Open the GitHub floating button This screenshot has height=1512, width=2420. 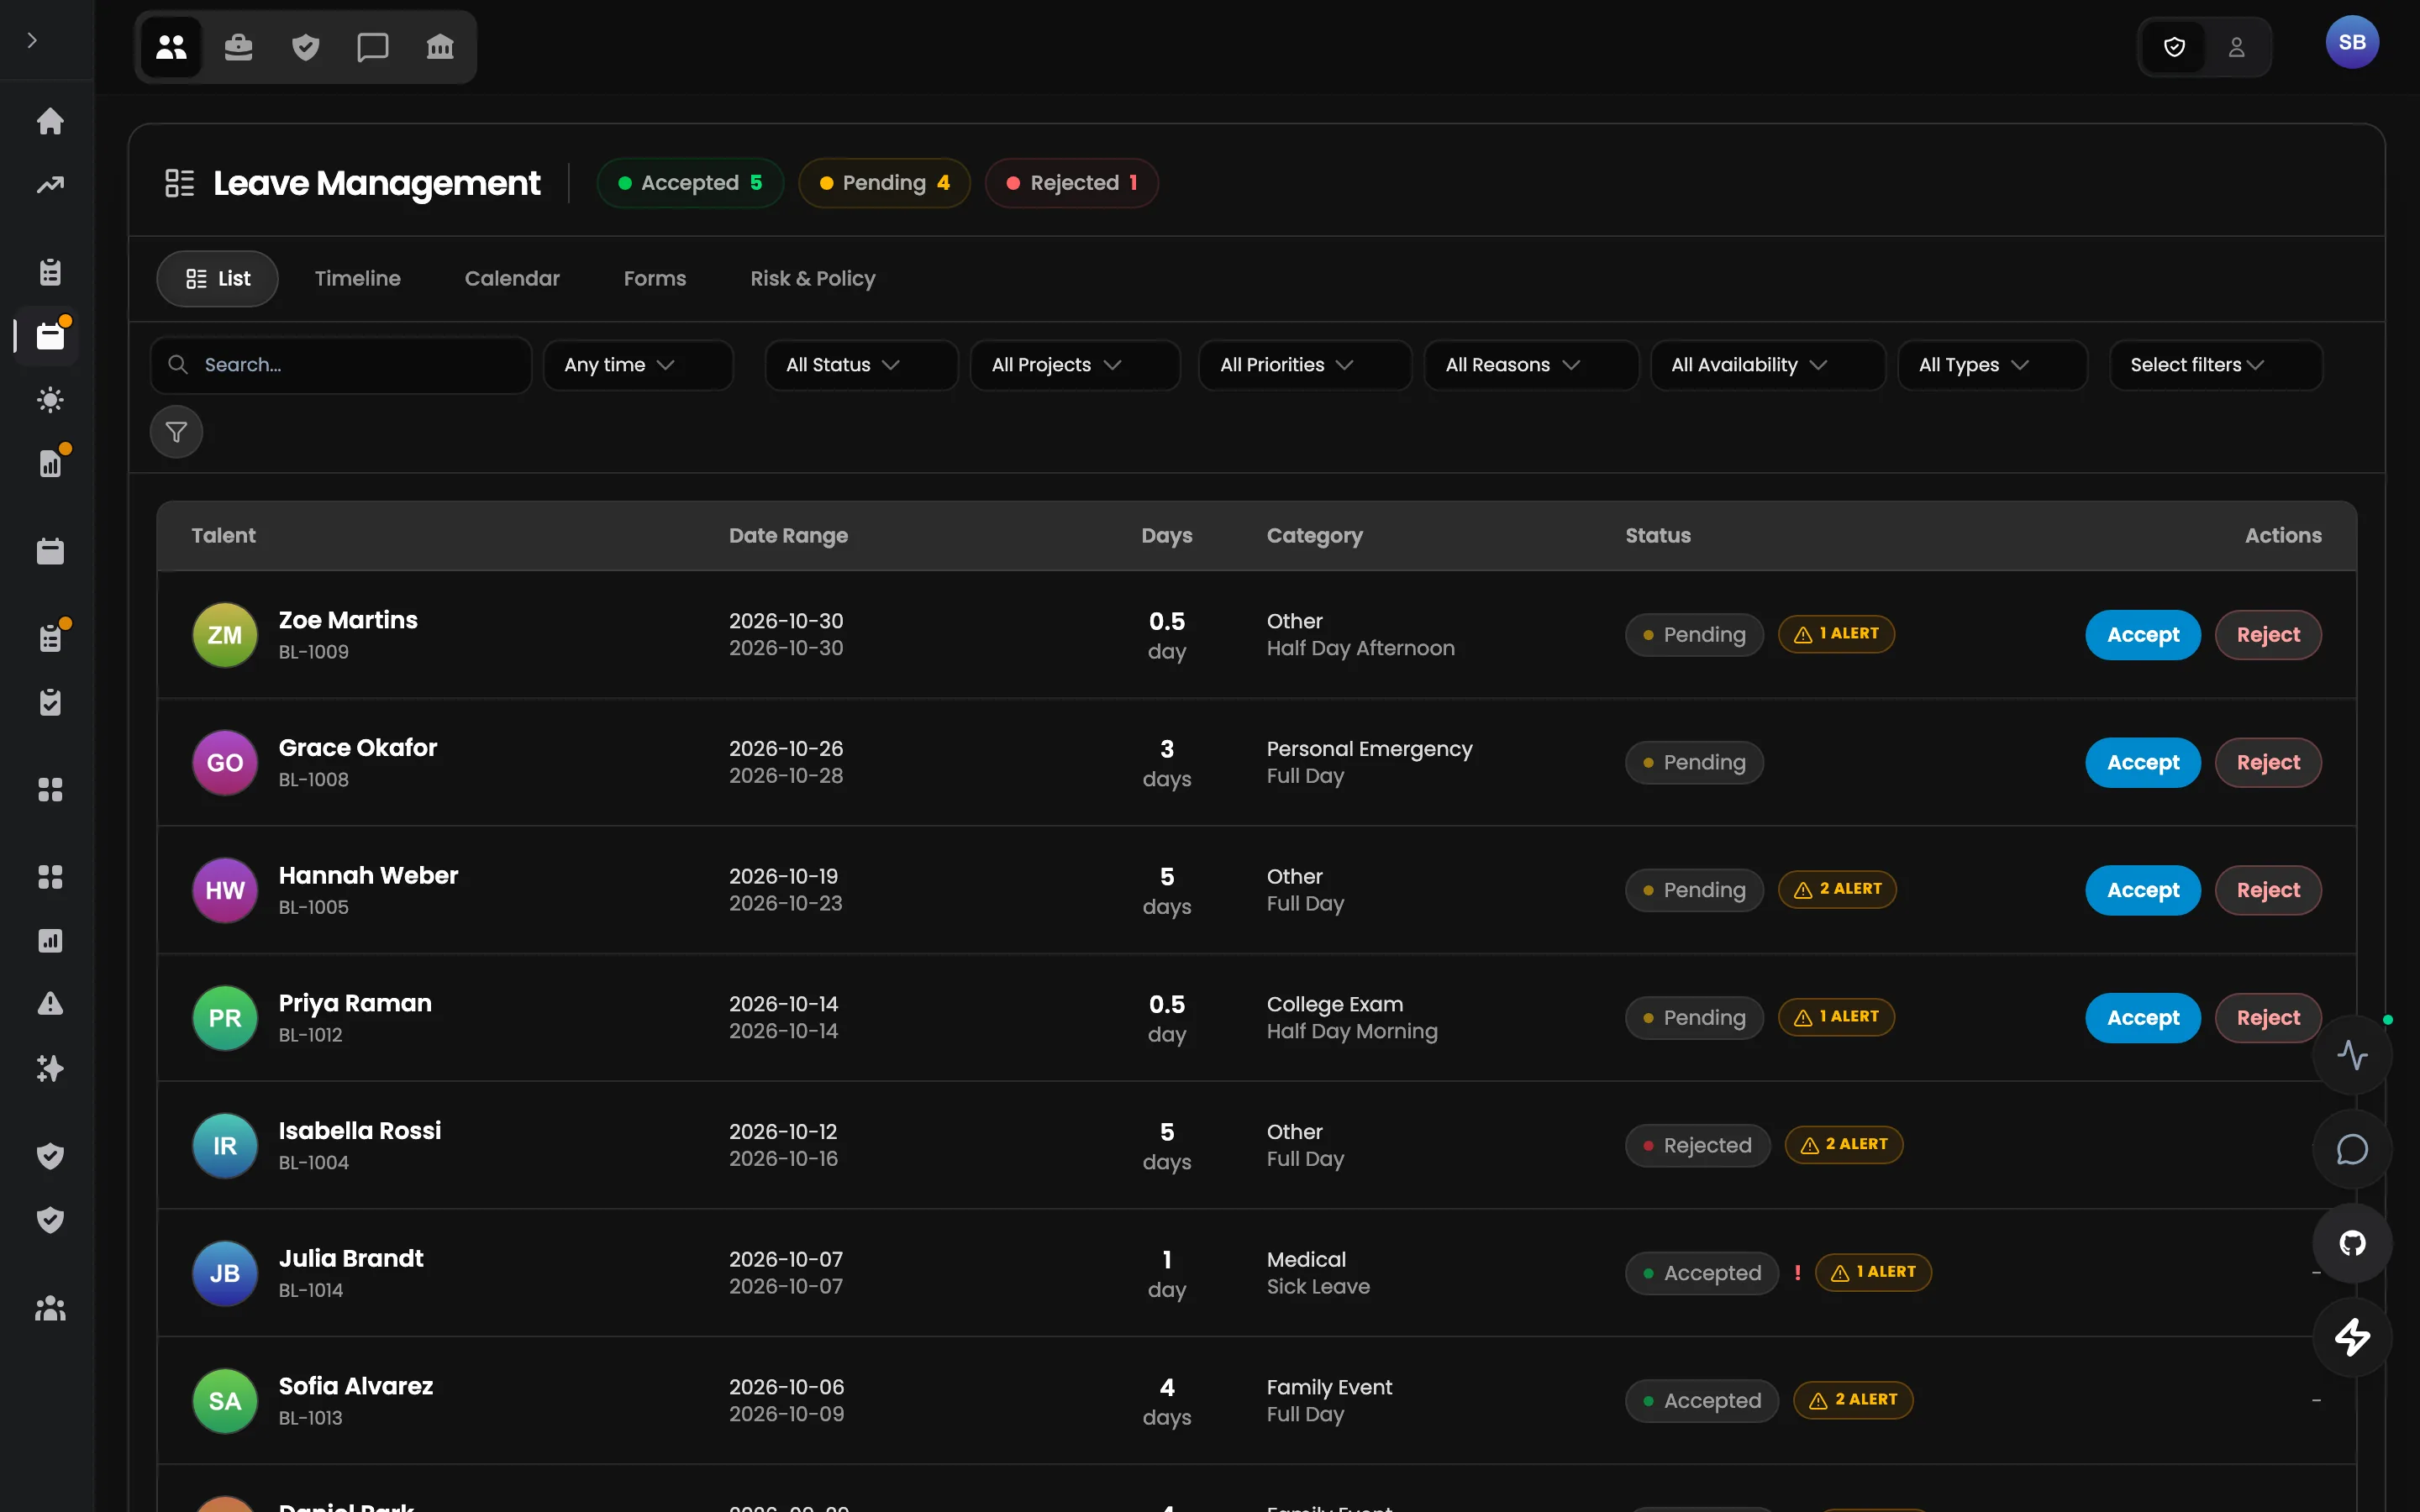2352,1243
